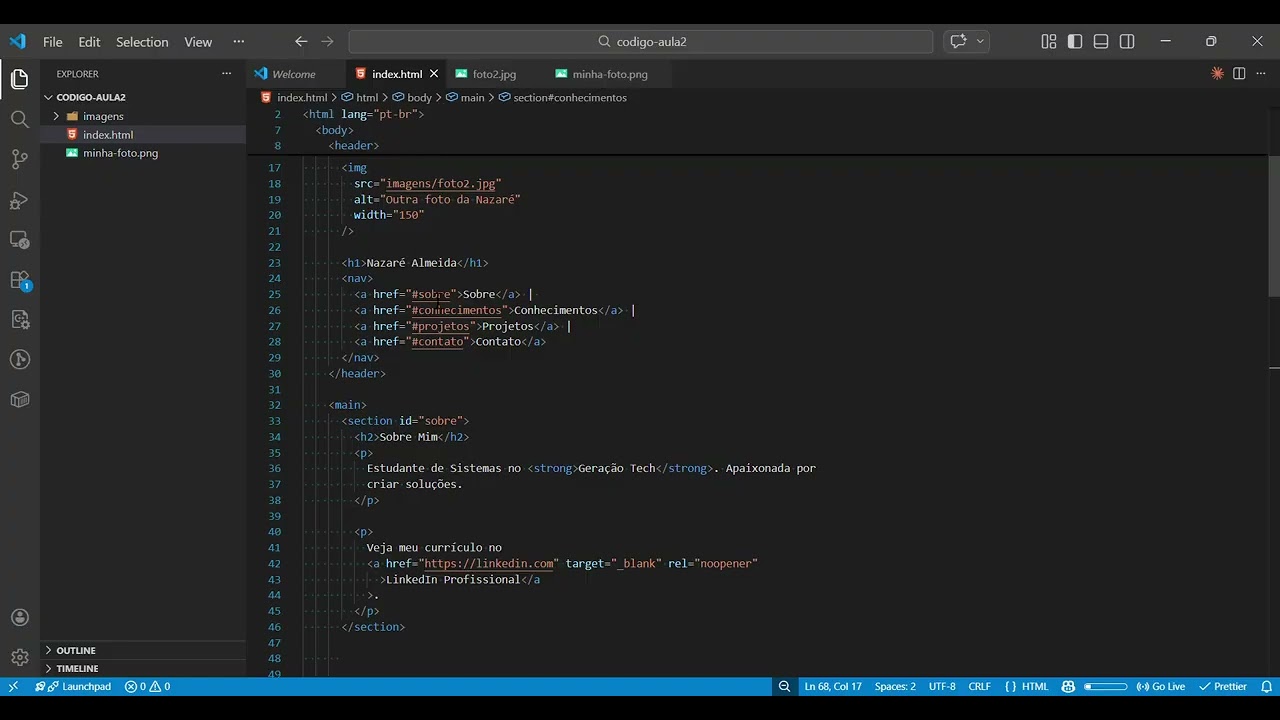
Task: Start the Go Live server
Action: tap(1160, 686)
